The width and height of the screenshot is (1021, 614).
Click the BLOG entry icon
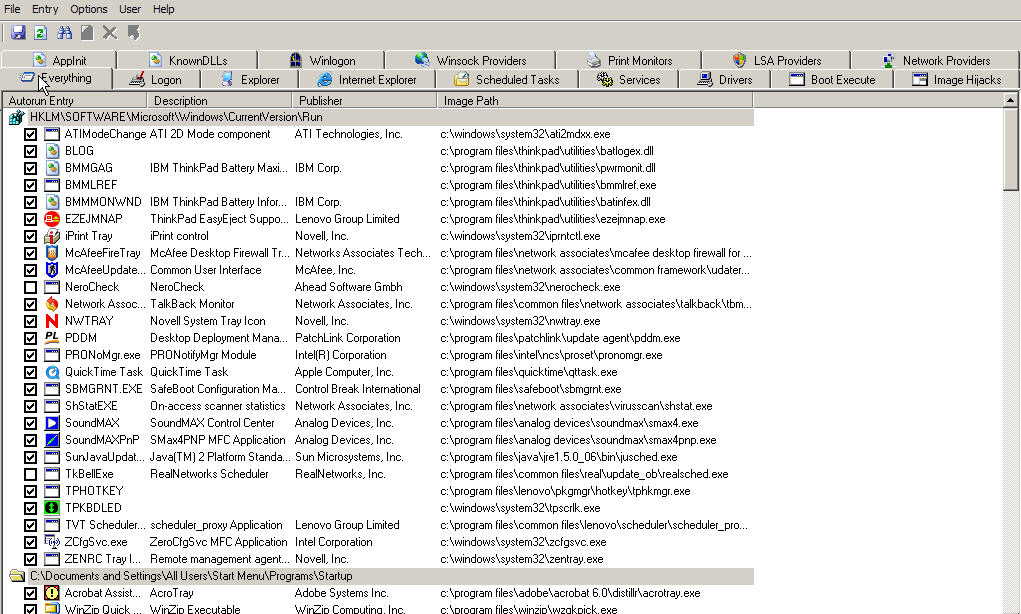52,151
